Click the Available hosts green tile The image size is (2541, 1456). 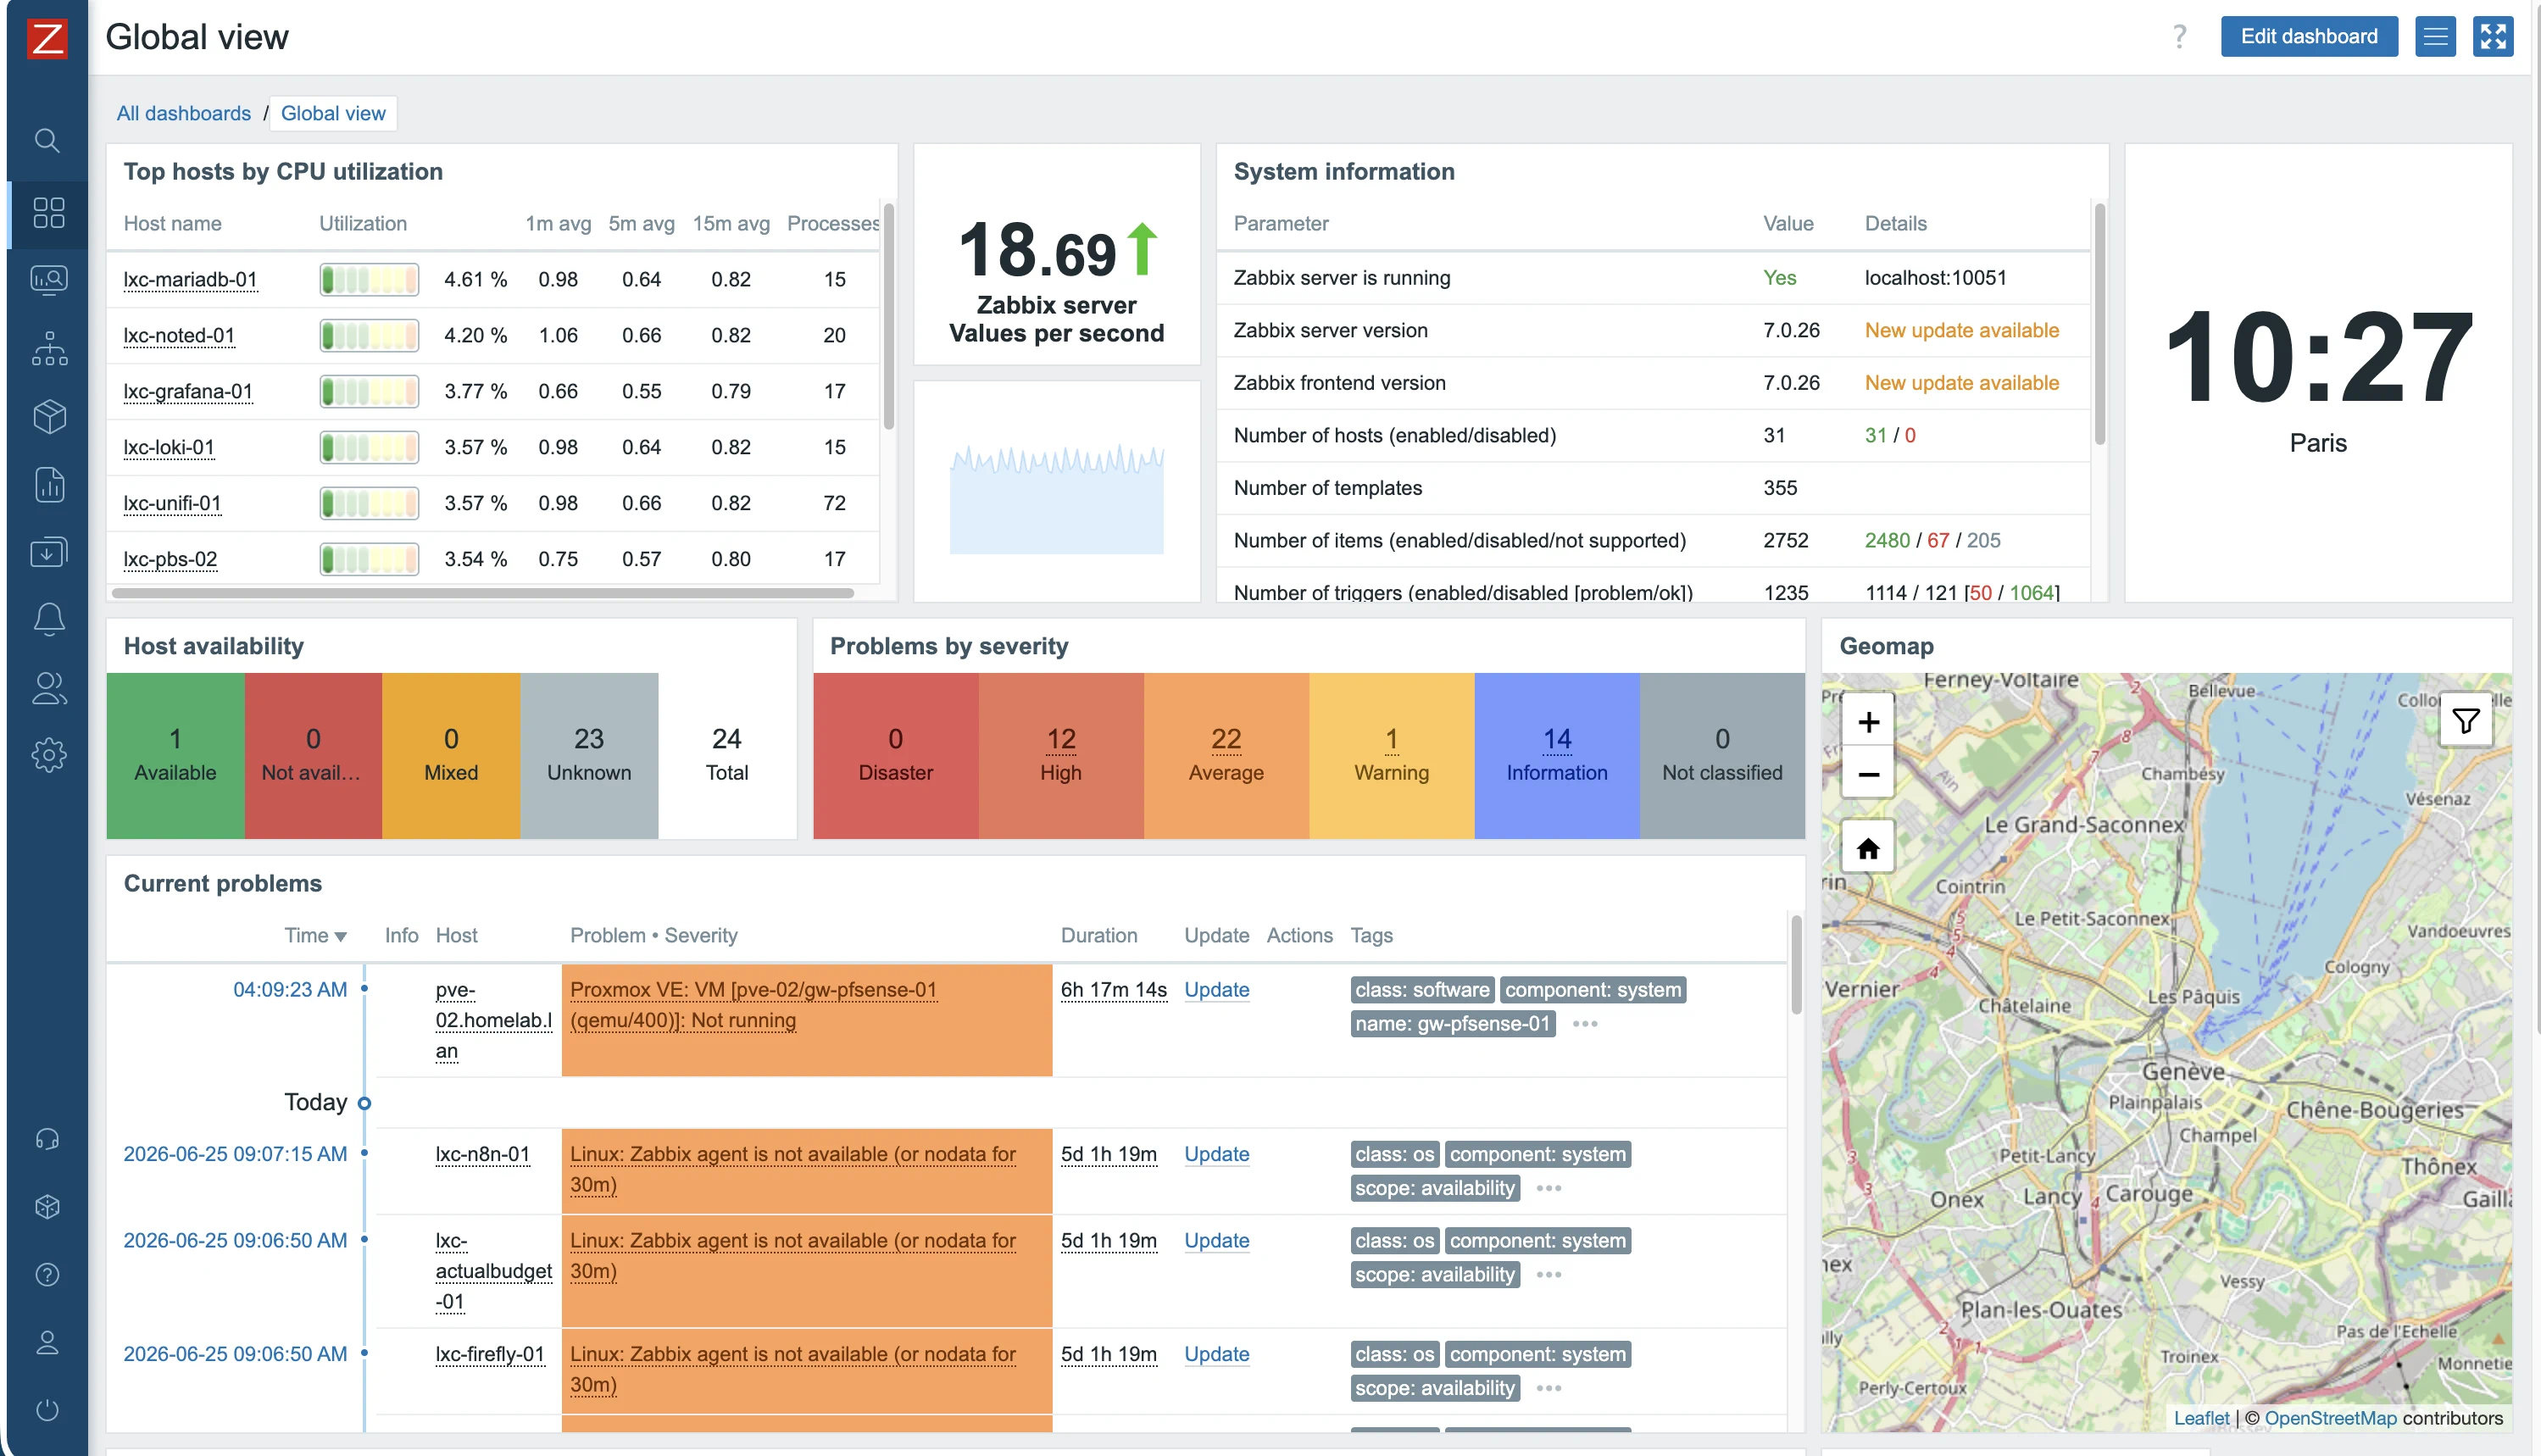tap(175, 755)
